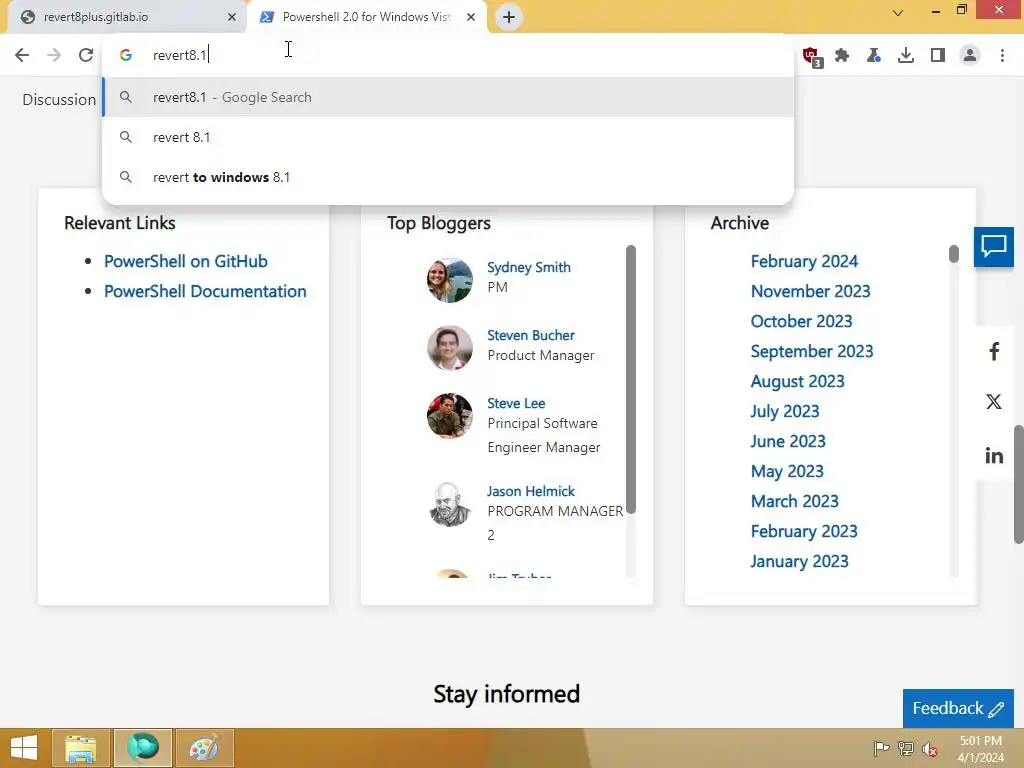The image size is (1024, 768).
Task: Choose the 'revert8.1 - Google Search' suggestion
Action: (448, 97)
